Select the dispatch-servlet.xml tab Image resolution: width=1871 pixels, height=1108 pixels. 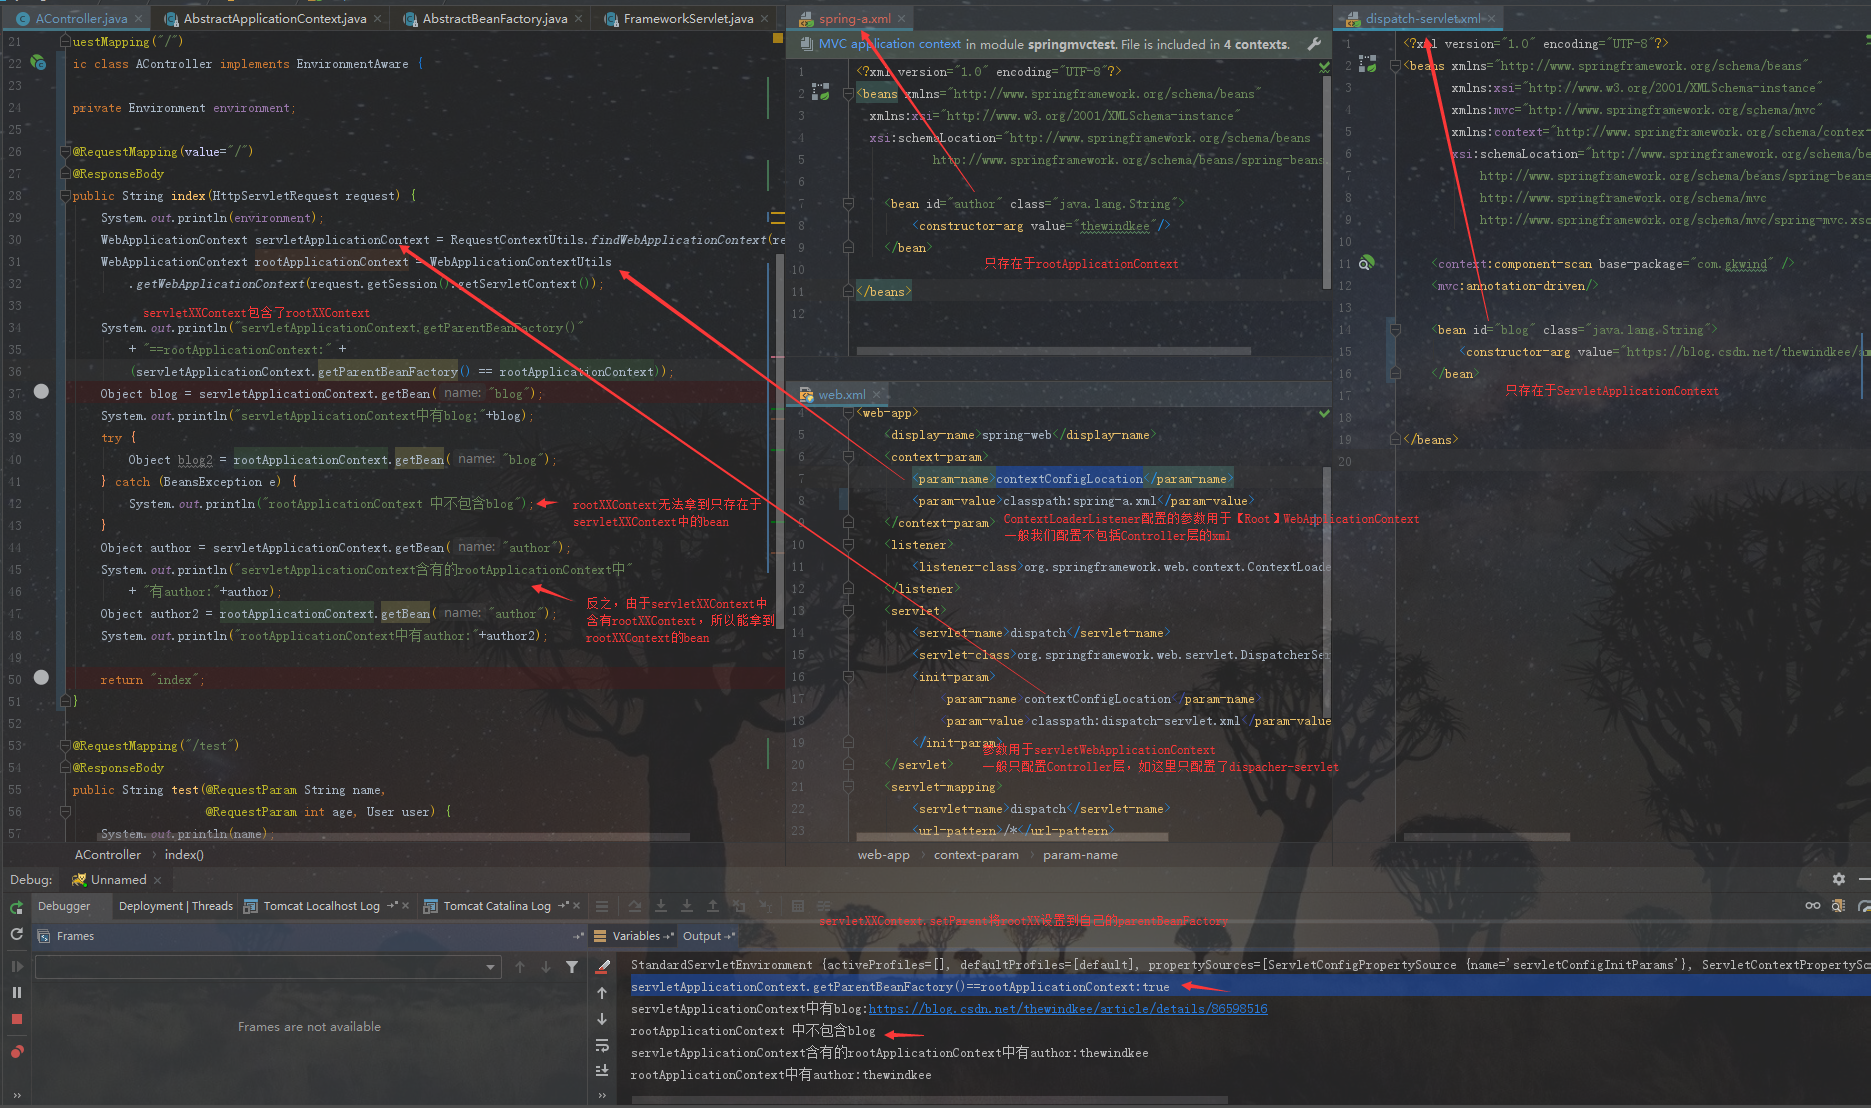tap(1423, 19)
